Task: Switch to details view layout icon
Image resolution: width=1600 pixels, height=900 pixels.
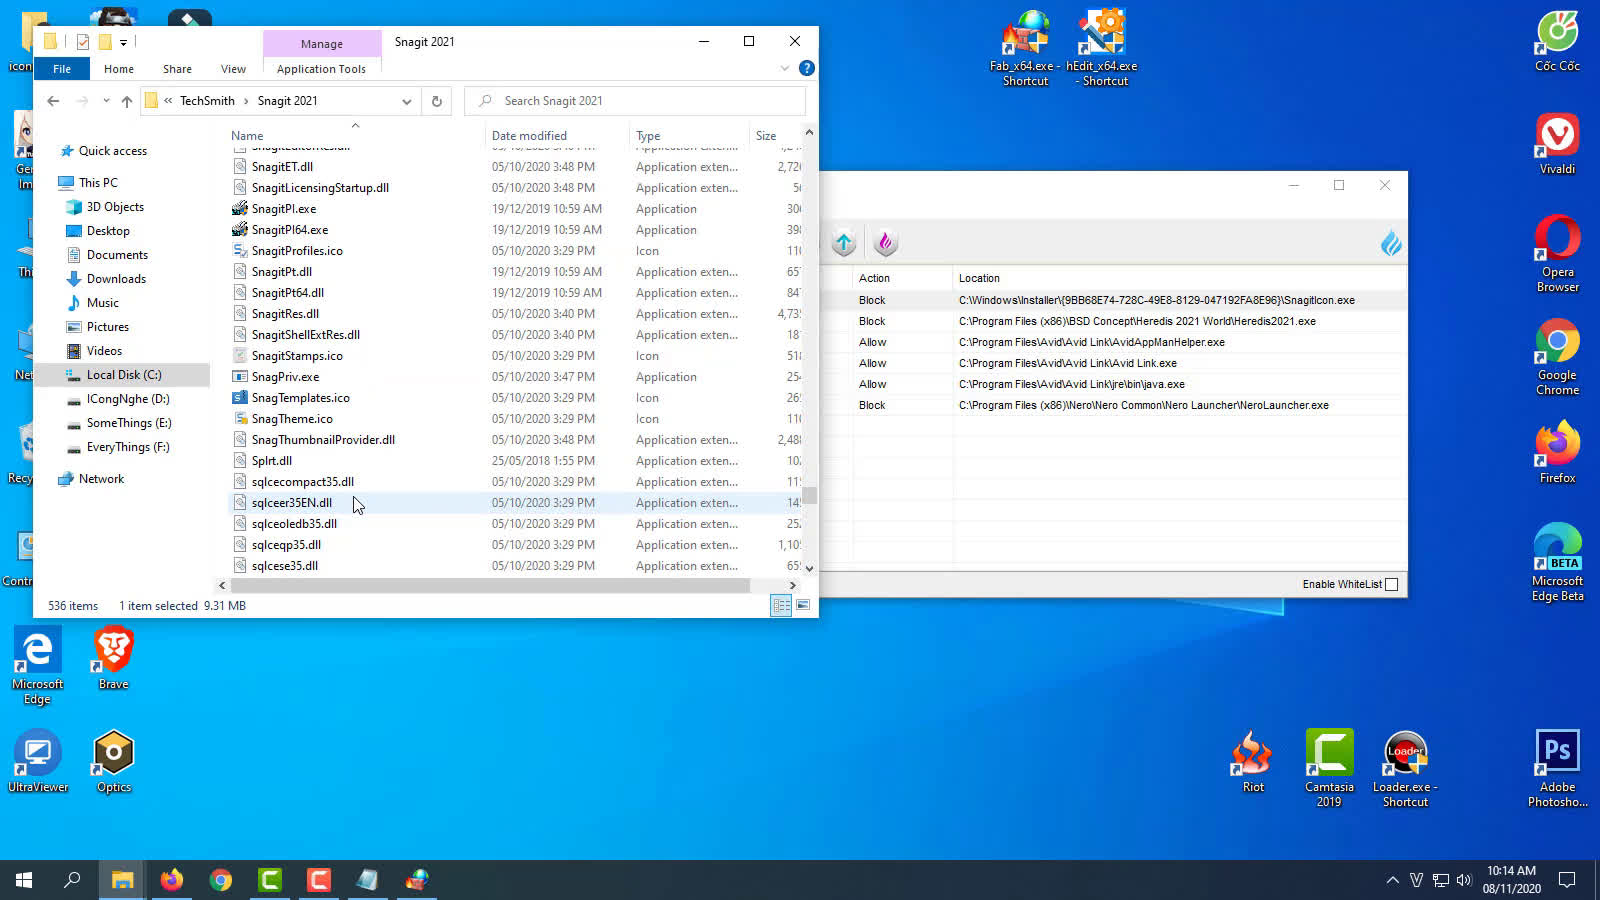Action: [781, 605]
